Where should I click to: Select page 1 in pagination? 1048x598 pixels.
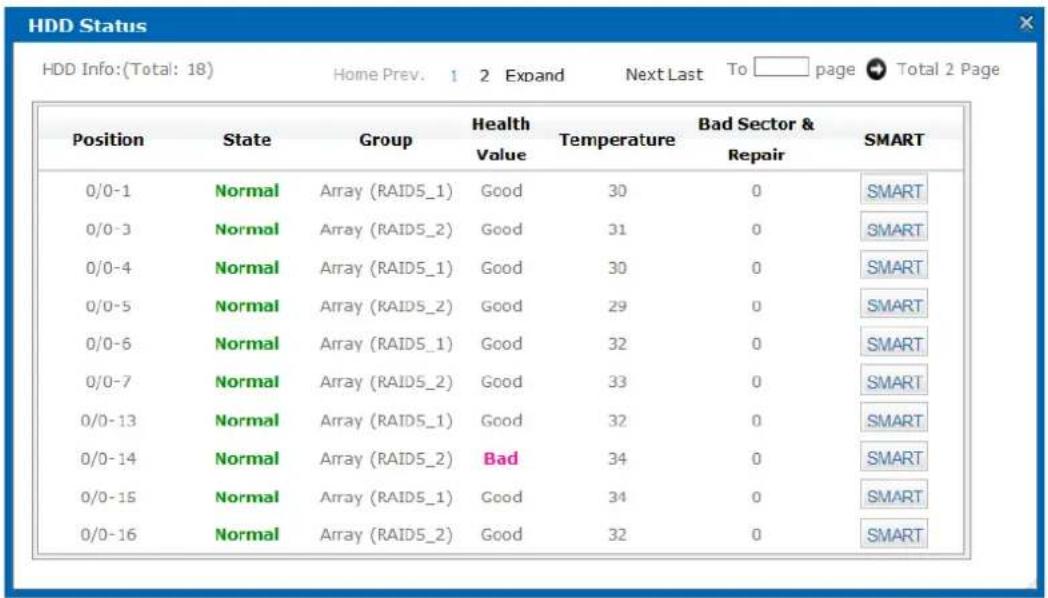pyautogui.click(x=454, y=76)
